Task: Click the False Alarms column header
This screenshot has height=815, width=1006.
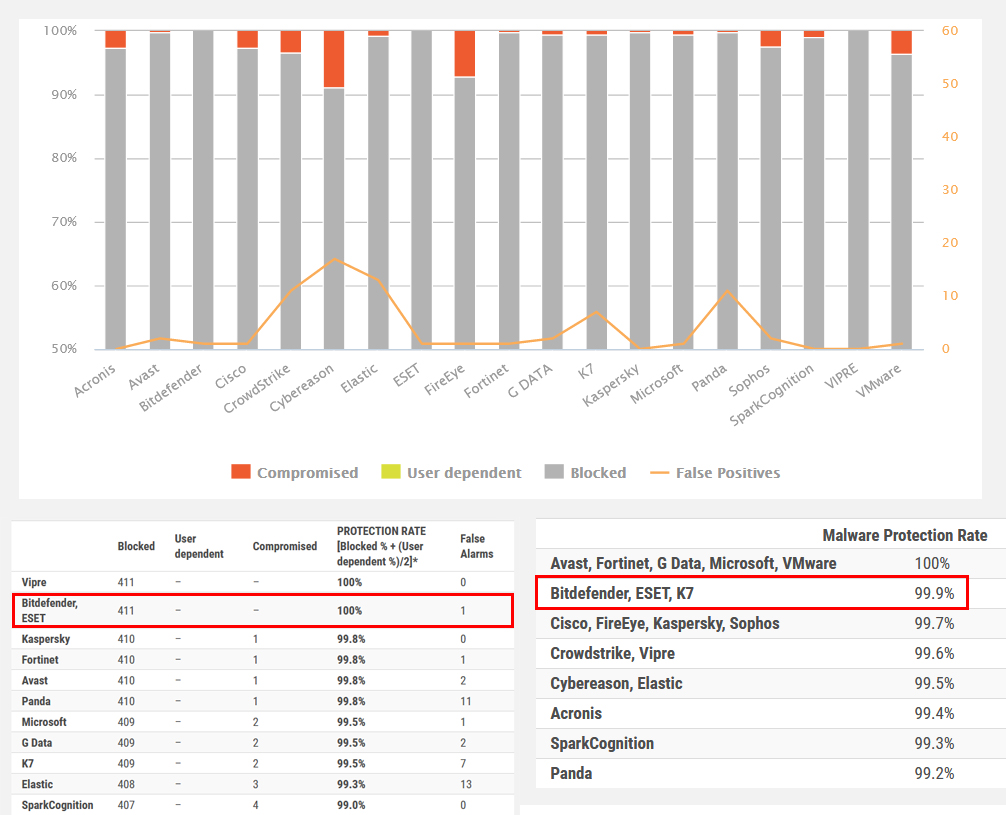Action: (477, 546)
